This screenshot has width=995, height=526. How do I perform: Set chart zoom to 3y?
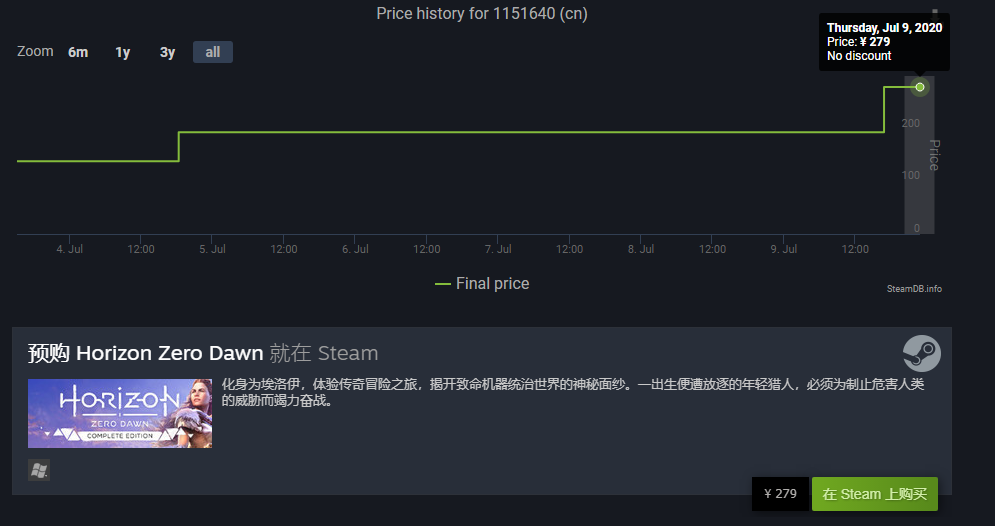pyautogui.click(x=168, y=52)
